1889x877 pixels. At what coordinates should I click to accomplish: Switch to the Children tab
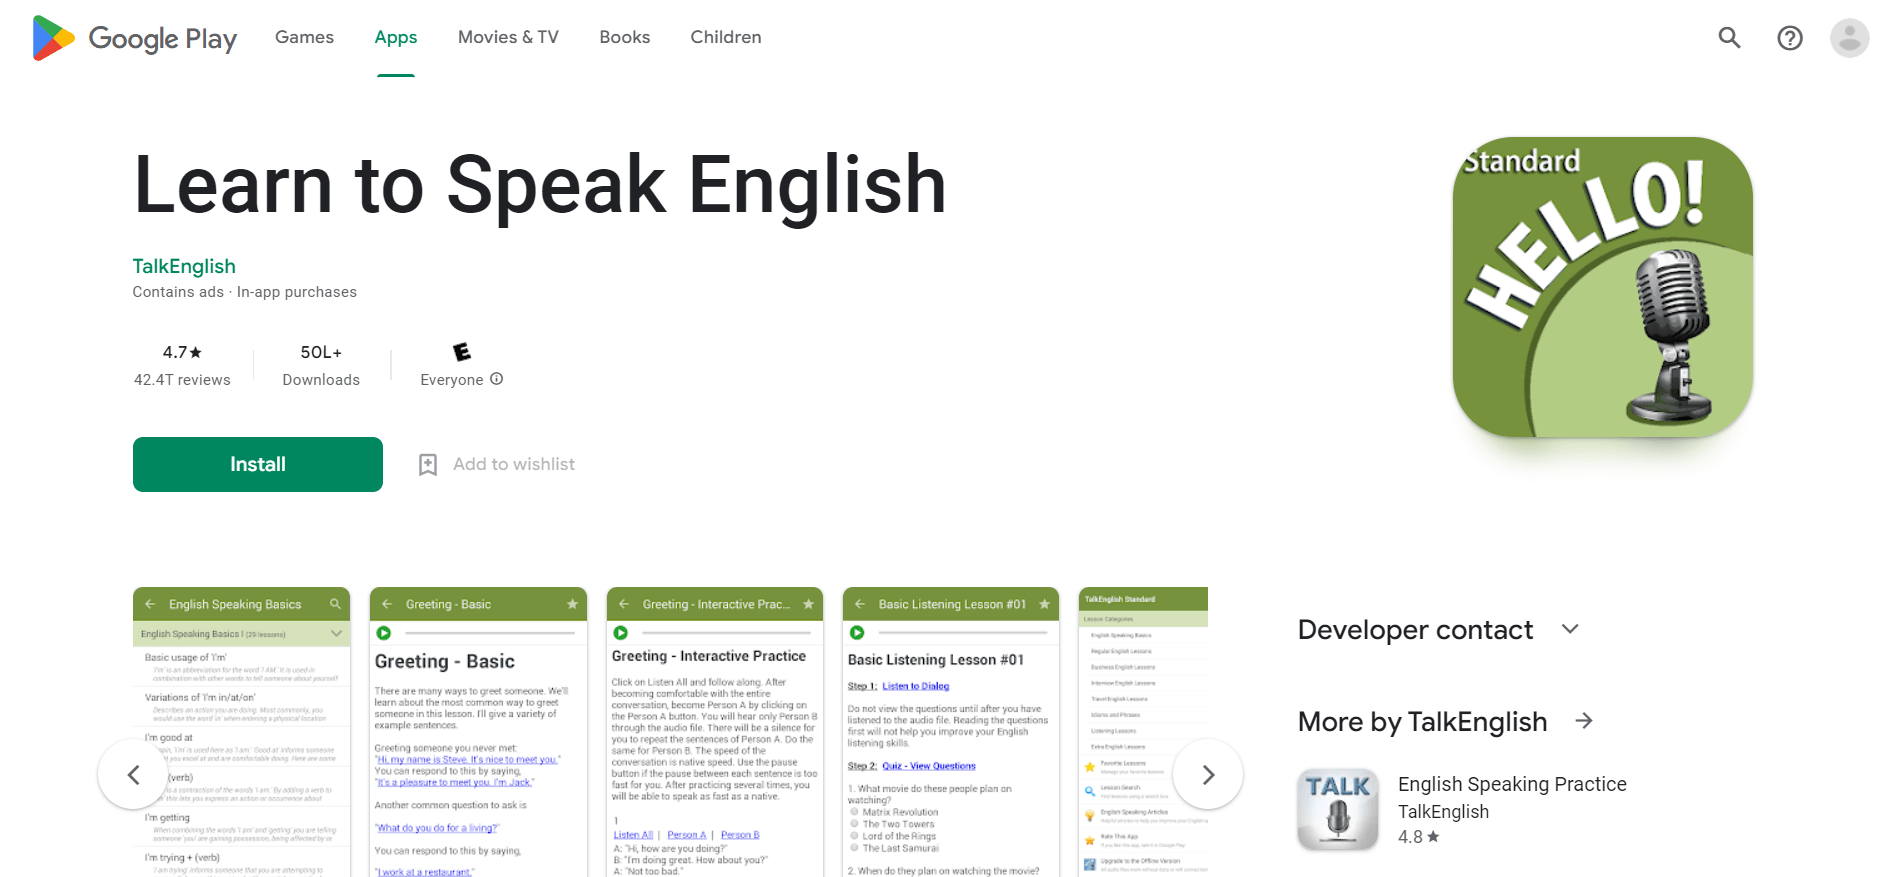pos(726,37)
